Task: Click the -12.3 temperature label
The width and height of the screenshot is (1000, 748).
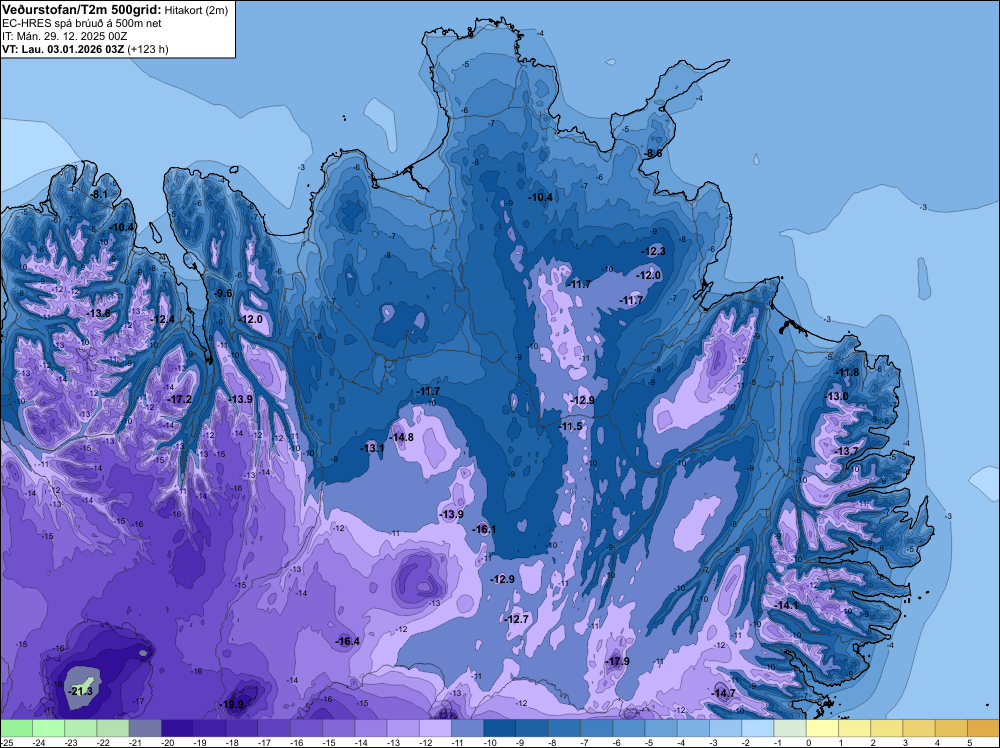Action: coord(653,251)
